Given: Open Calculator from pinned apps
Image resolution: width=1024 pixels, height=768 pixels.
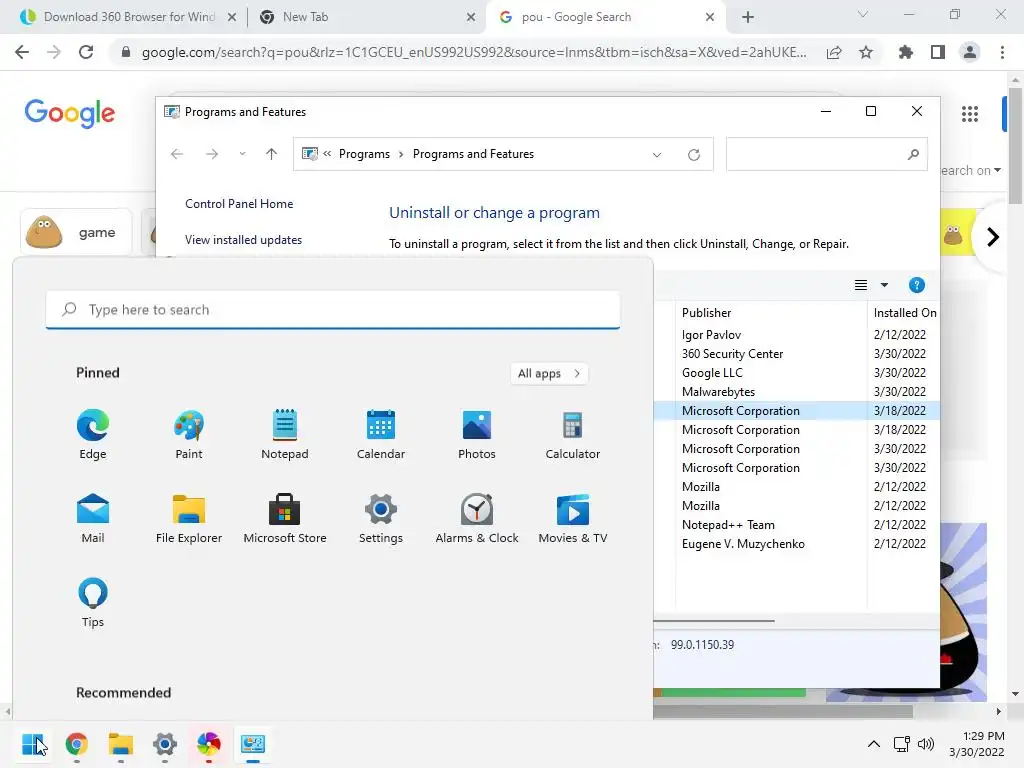Looking at the screenshot, I should point(573,434).
